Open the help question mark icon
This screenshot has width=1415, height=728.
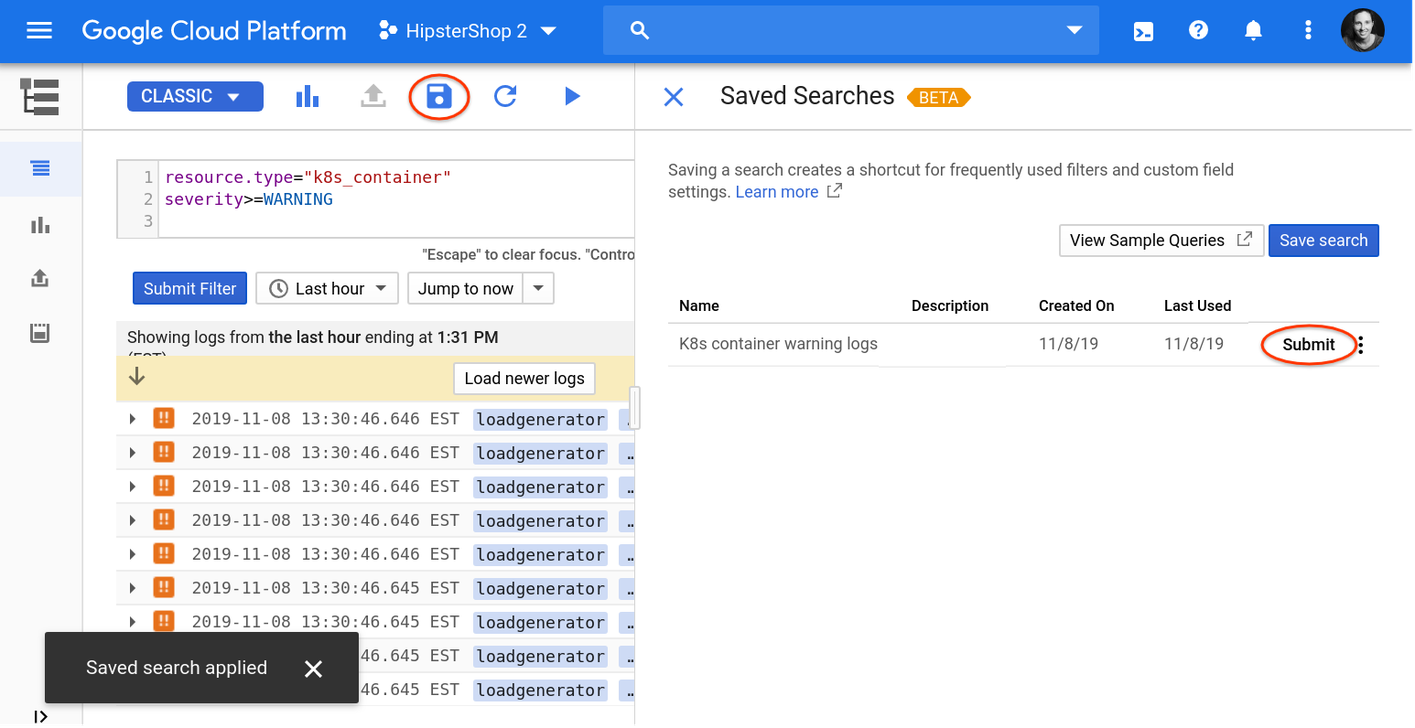pyautogui.click(x=1198, y=31)
